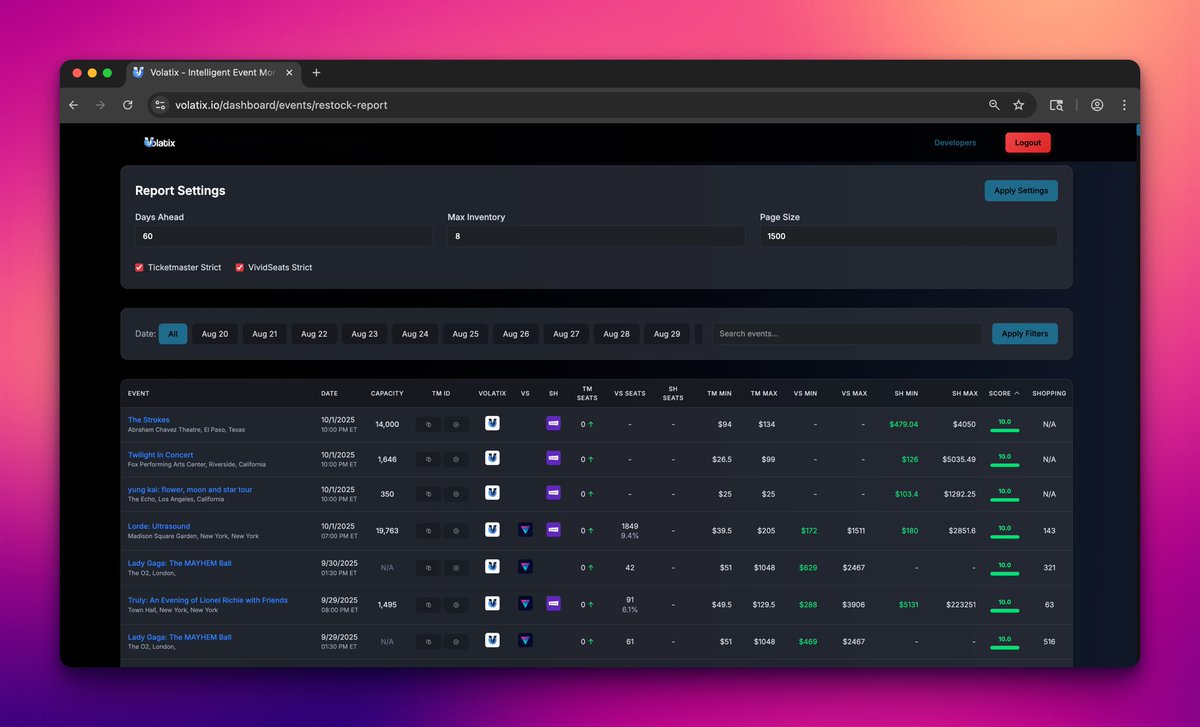Open VividSeats icon for Lorde: Ultrasound
This screenshot has width=1200, height=727.
click(525, 530)
